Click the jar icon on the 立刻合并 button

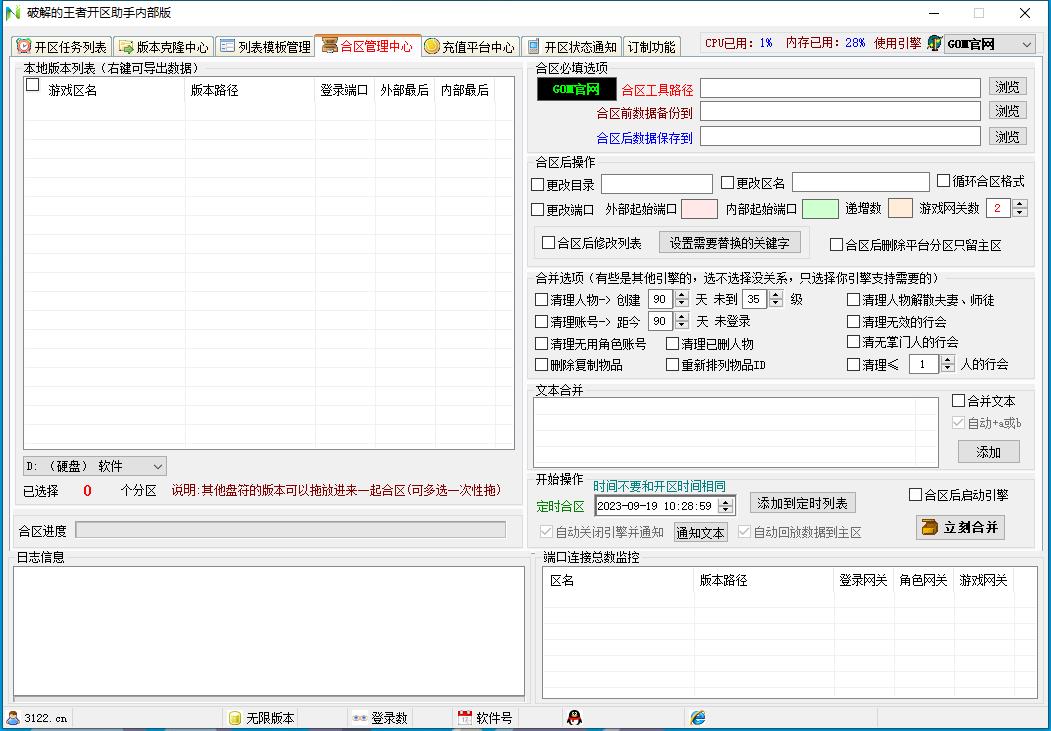coord(928,527)
